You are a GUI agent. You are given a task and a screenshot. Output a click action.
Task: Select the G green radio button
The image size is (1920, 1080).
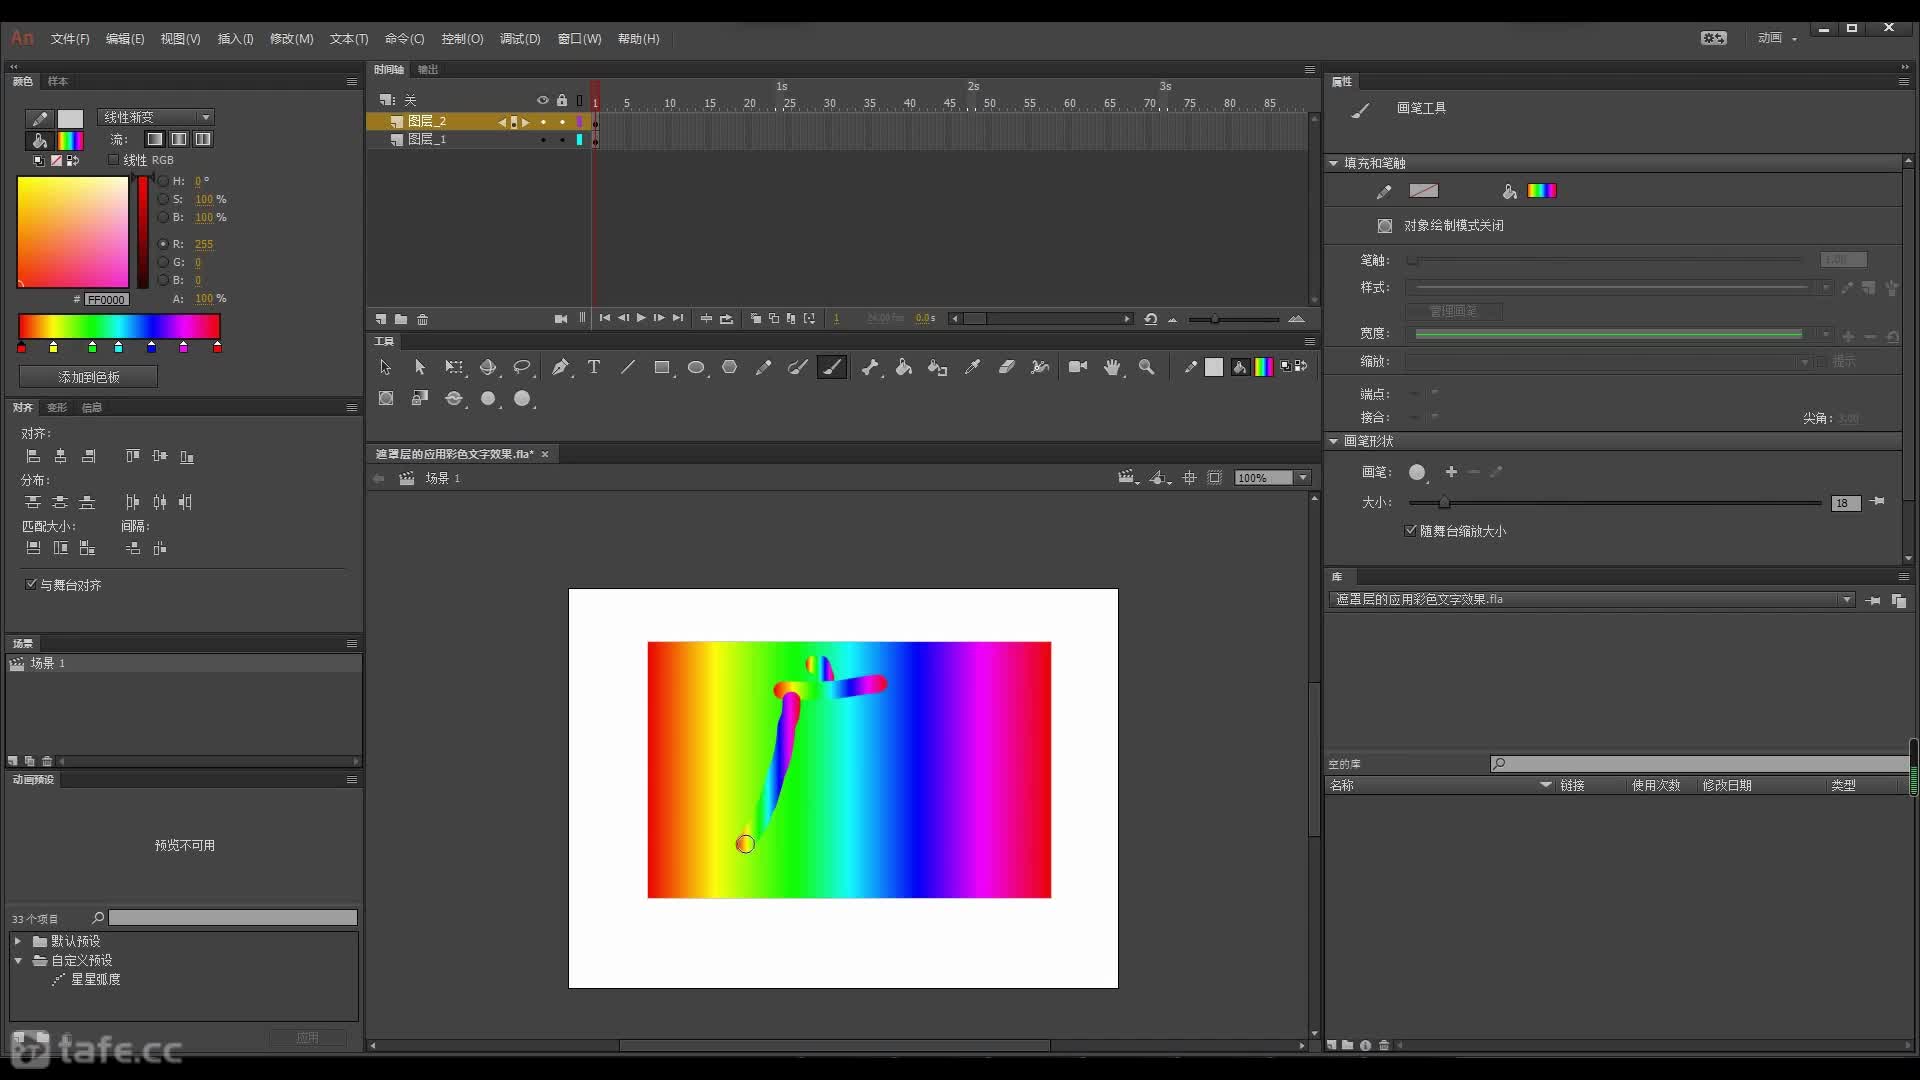click(x=163, y=262)
